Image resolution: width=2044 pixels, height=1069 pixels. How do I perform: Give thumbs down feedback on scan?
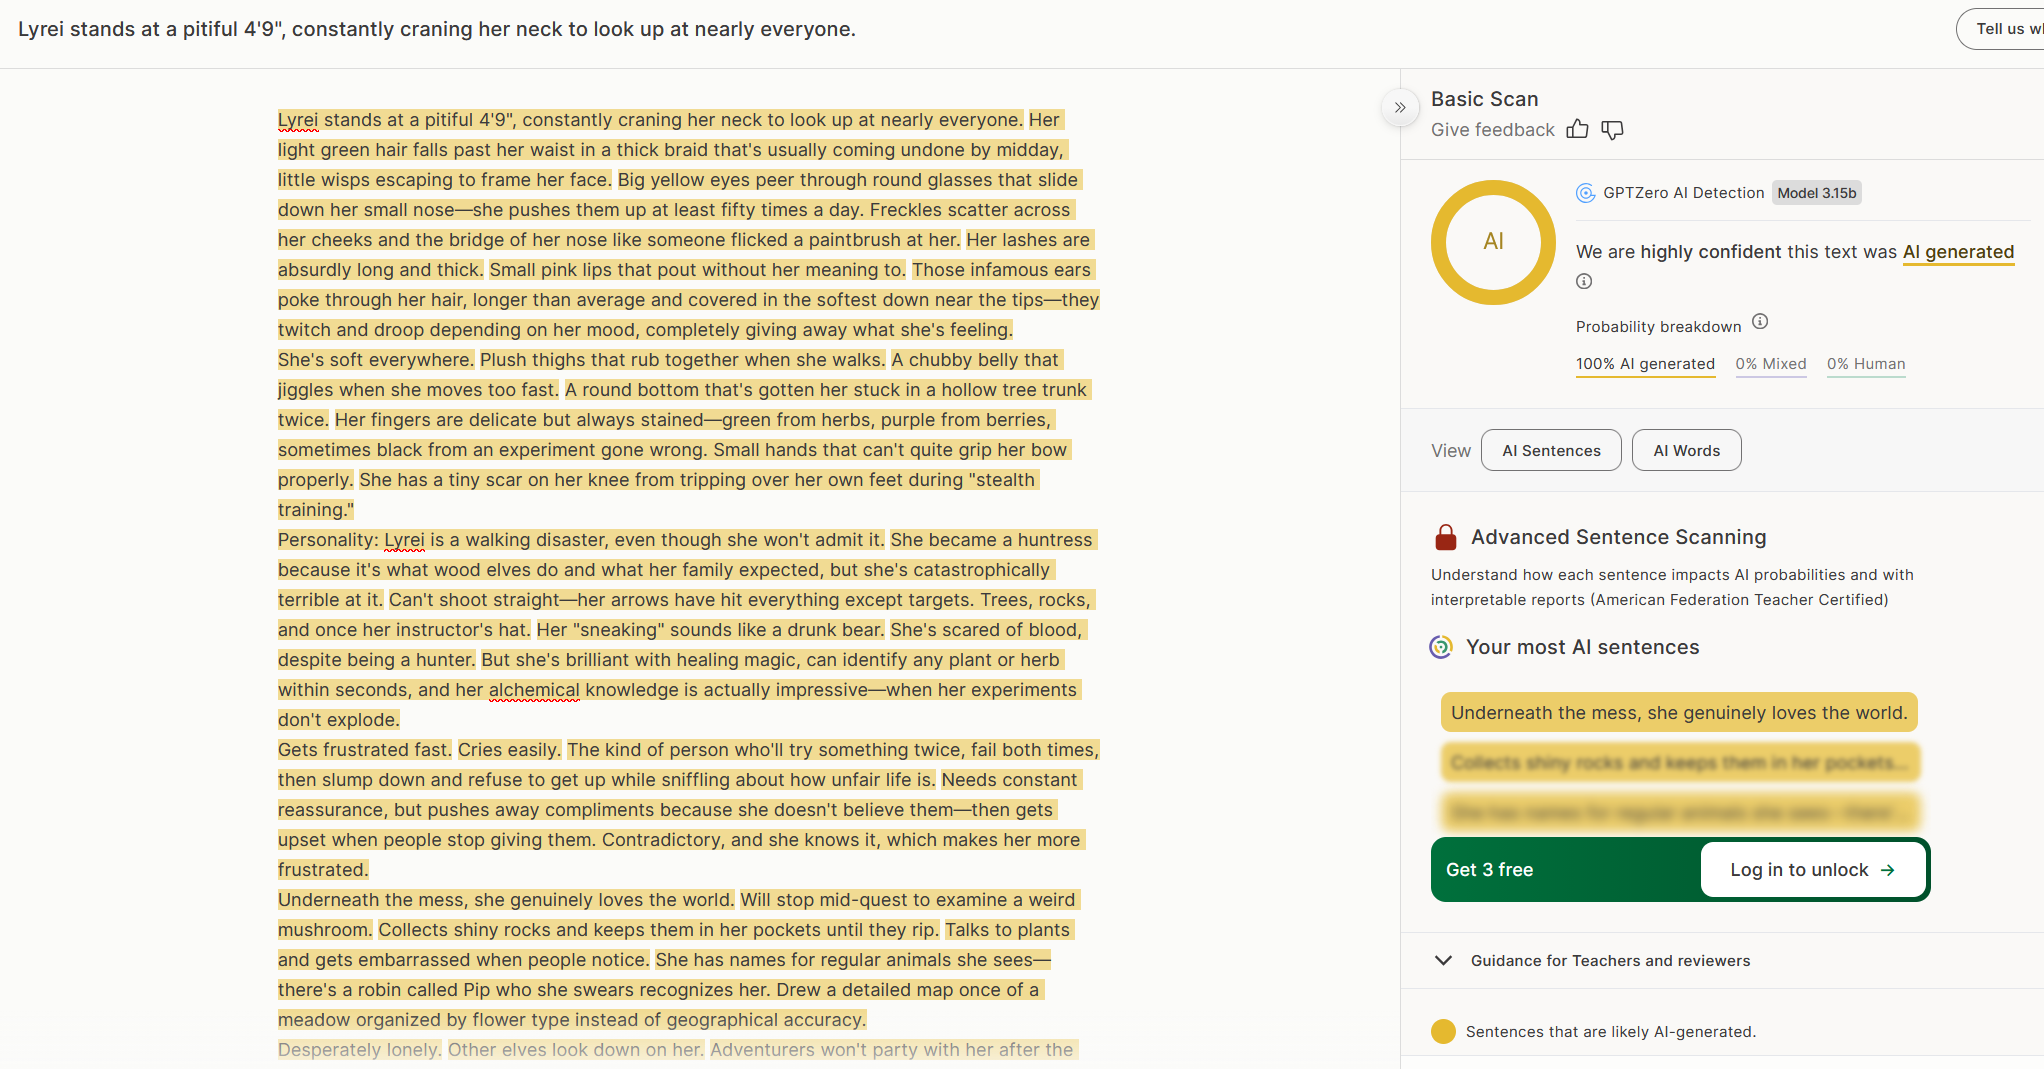[x=1612, y=129]
